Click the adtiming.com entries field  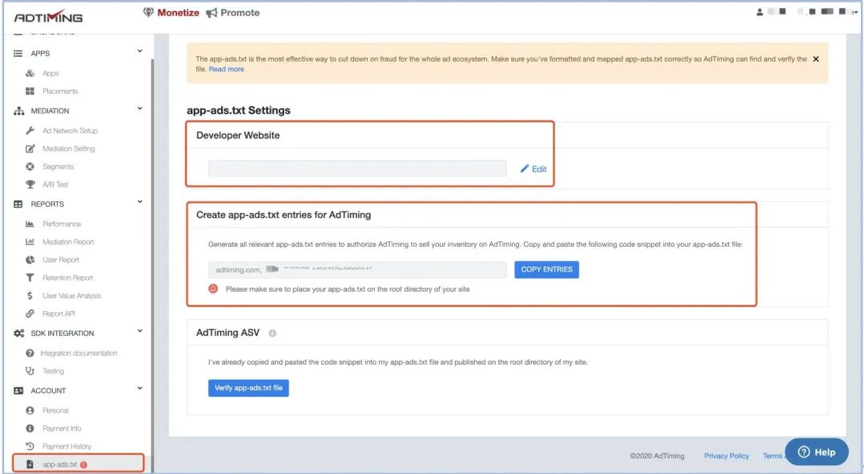pos(357,270)
